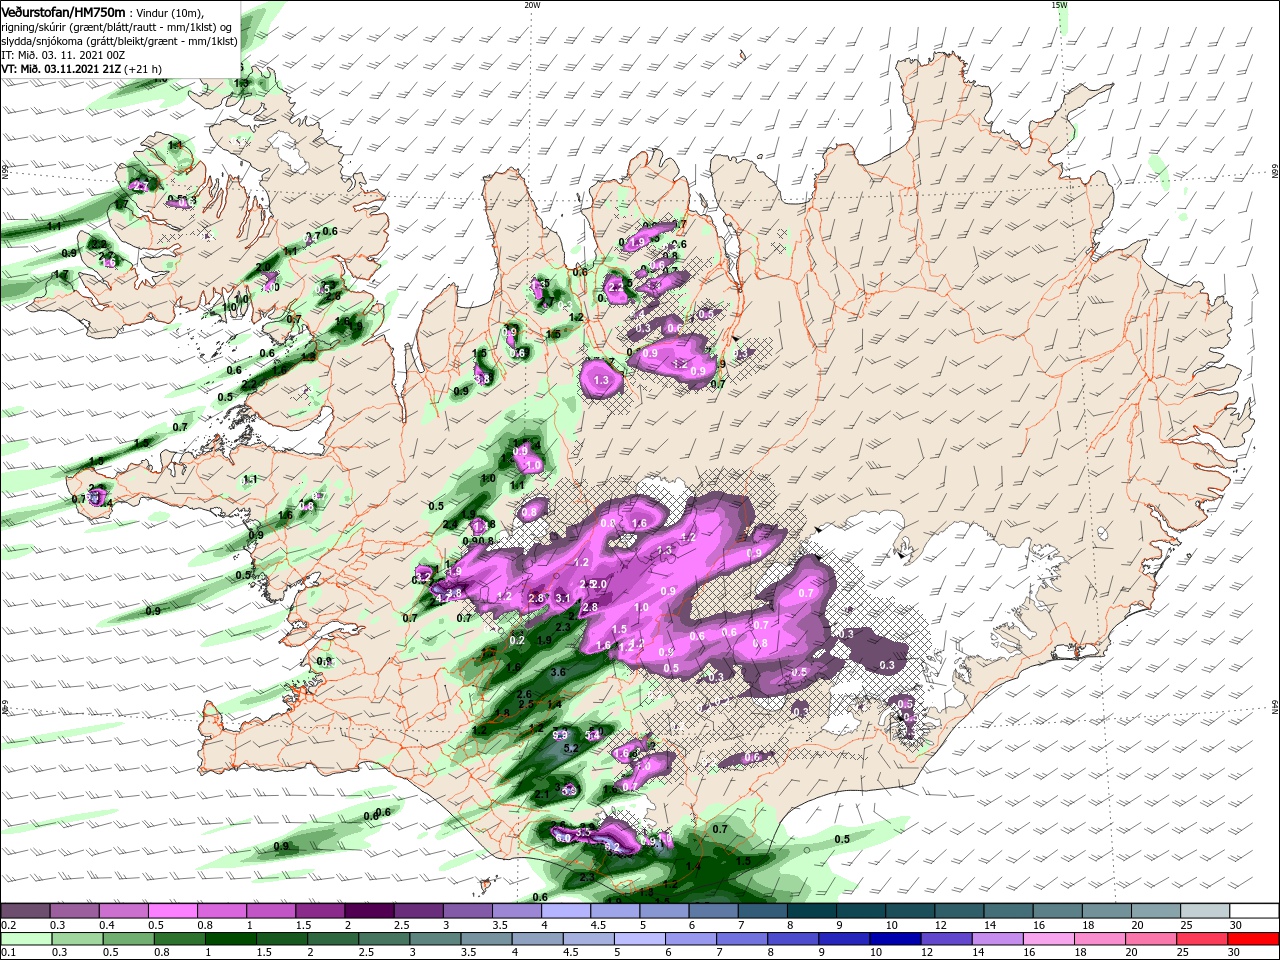
Task: Select the pale lavender 4 swatch in upper legend row
Action: [x=566, y=911]
